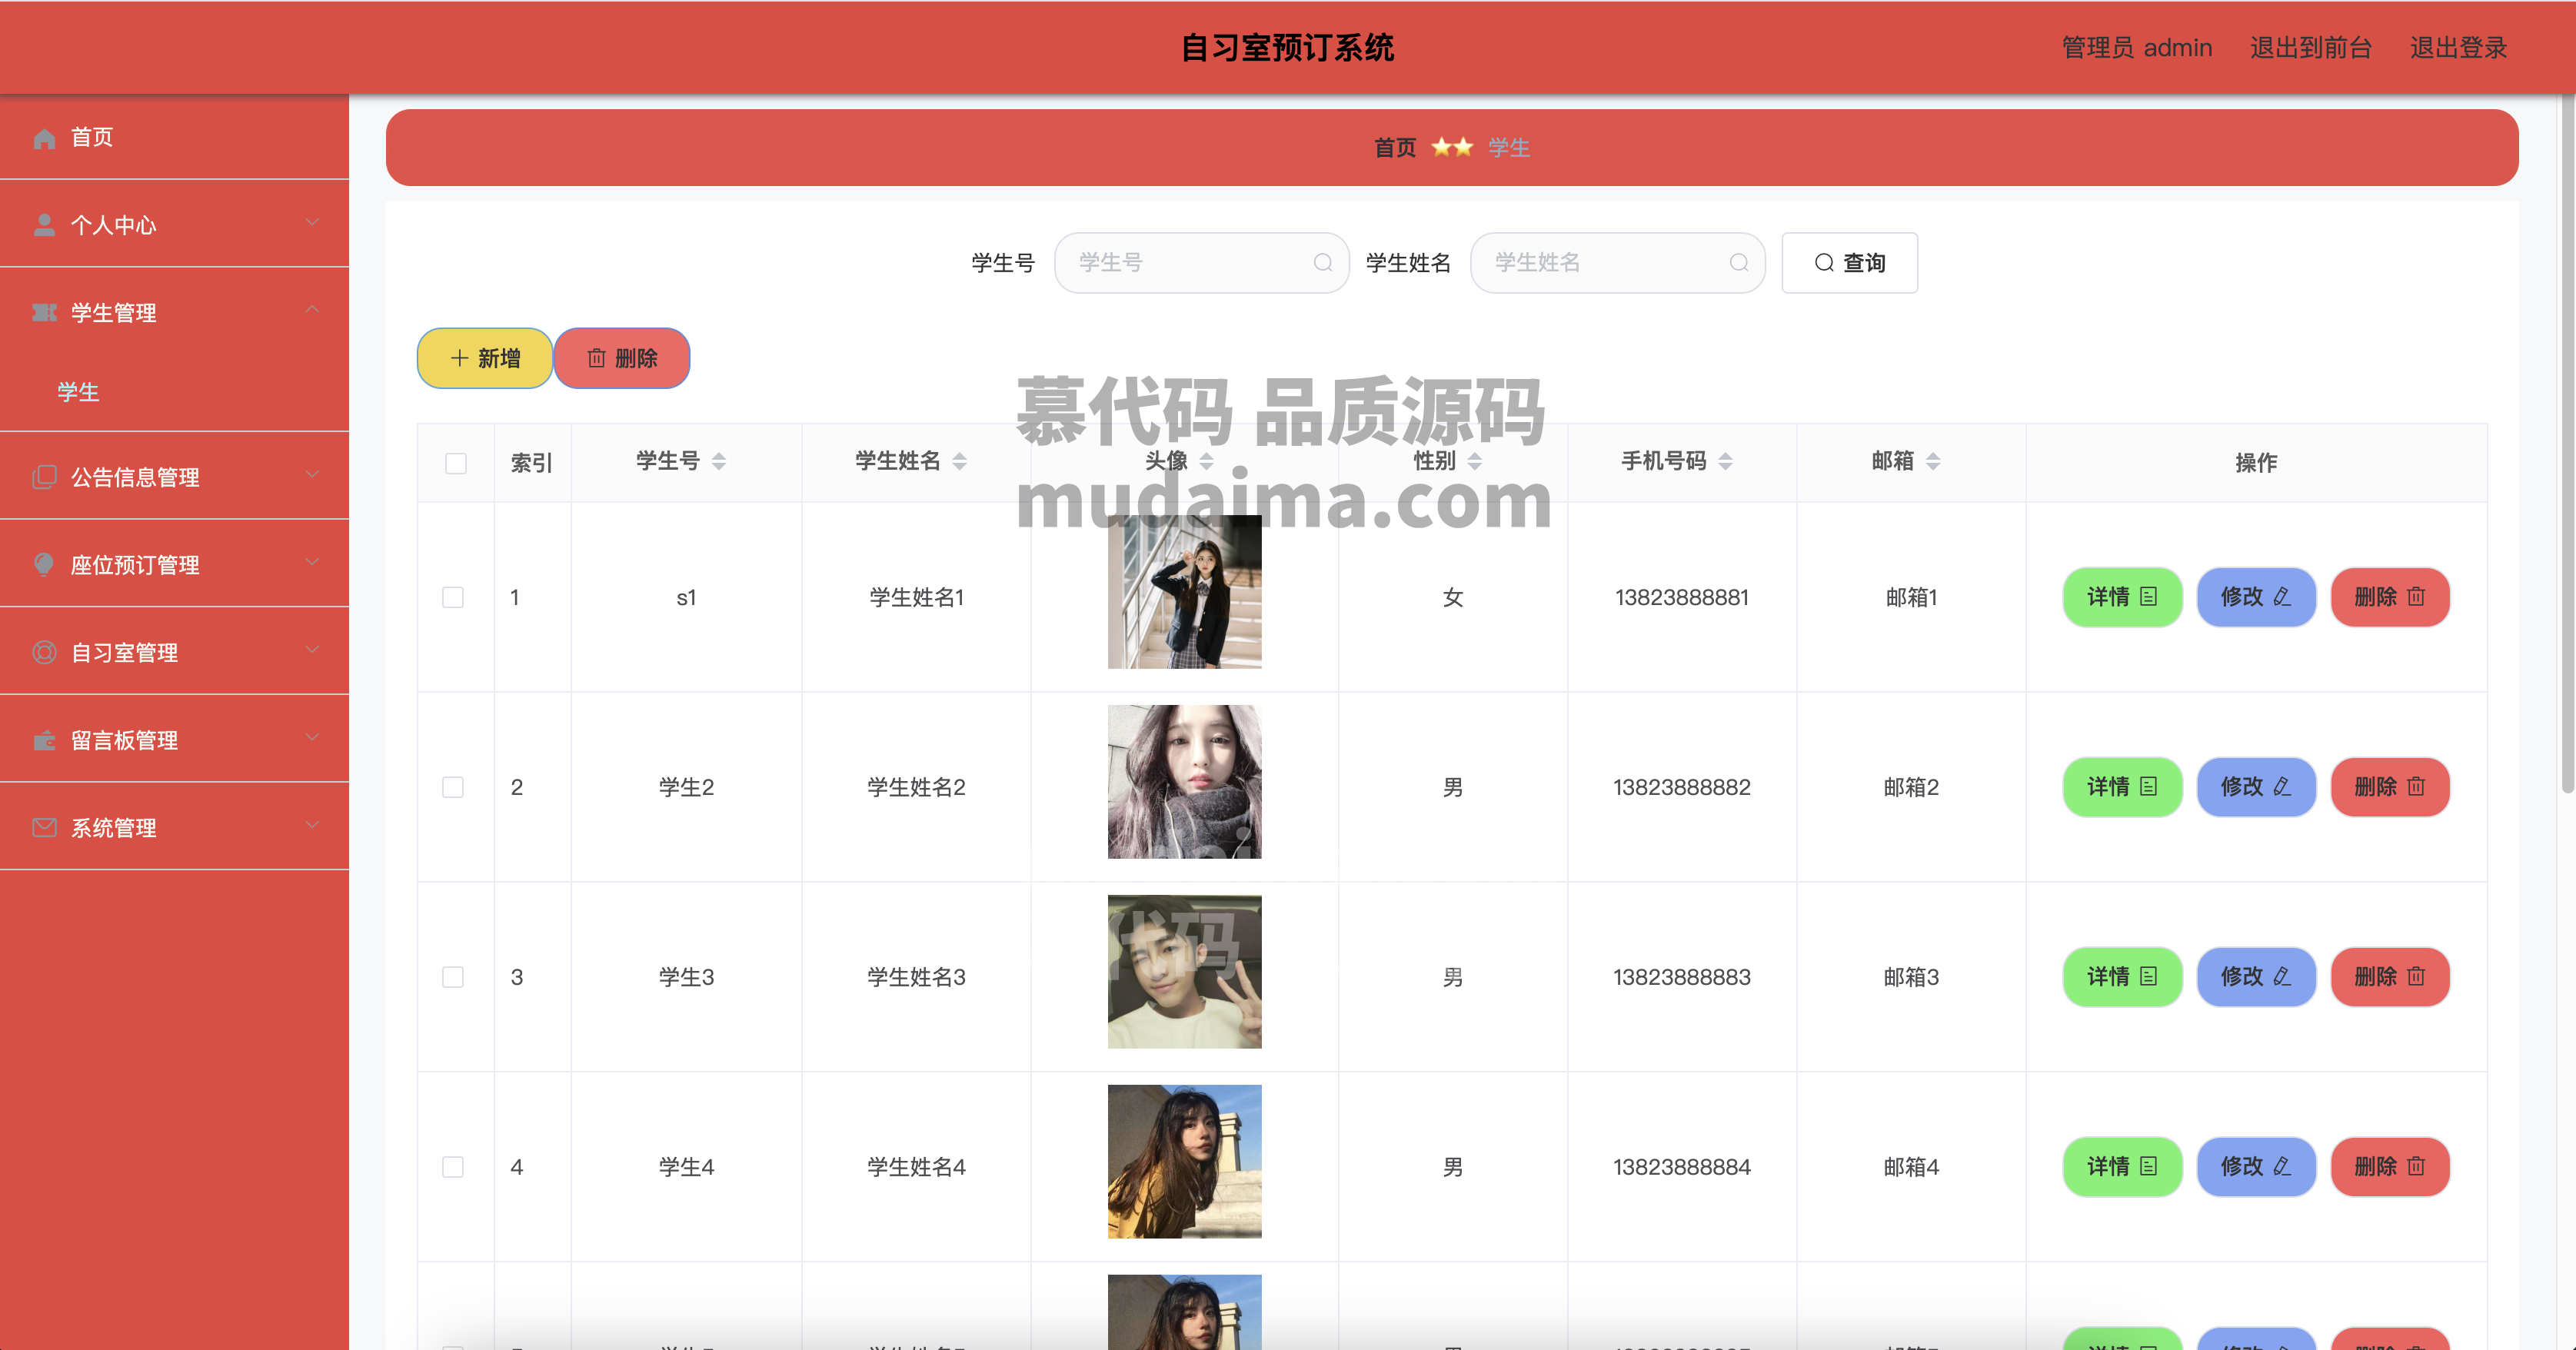The image size is (2576, 1350).
Task: Click the envelope icon beside 系统管理
Action: pyautogui.click(x=44, y=828)
